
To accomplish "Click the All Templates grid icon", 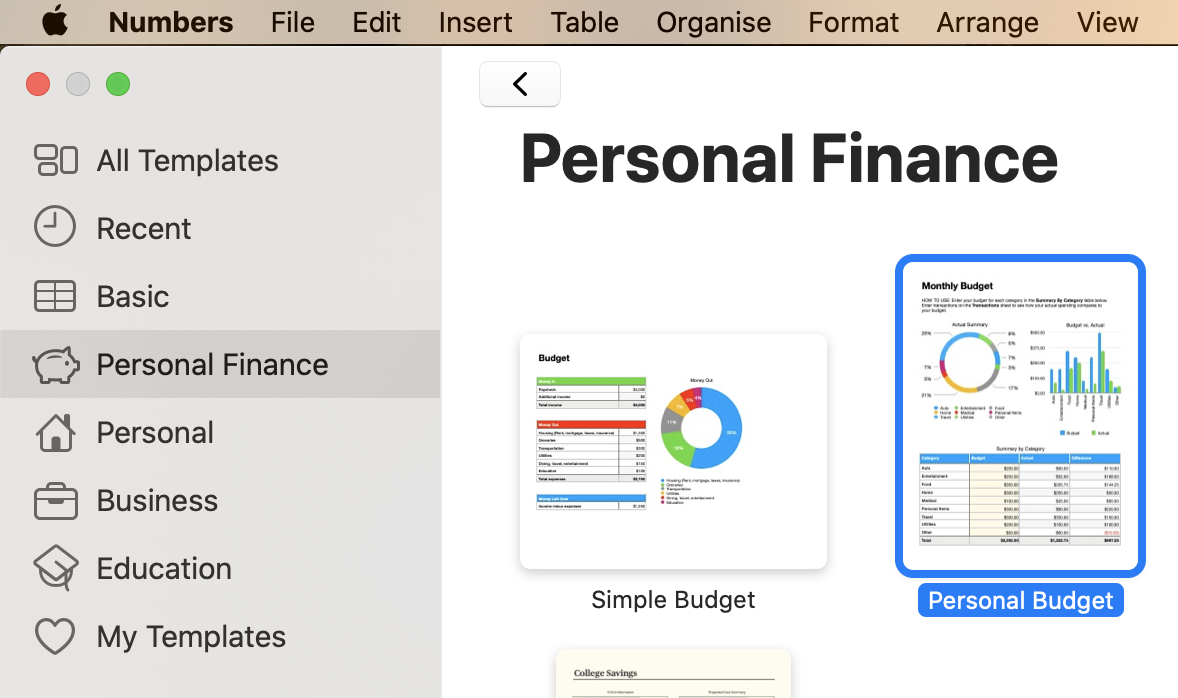I will 56,160.
